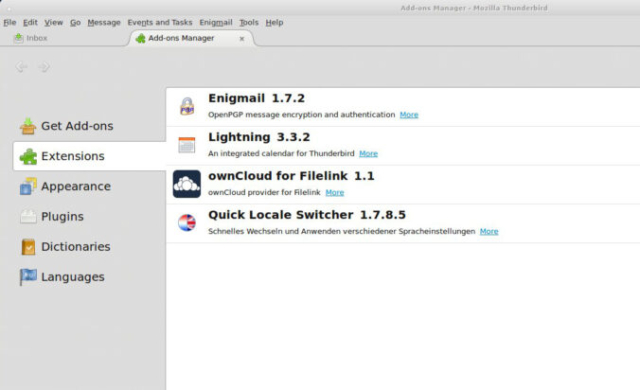
Task: Click the Languages flag icon
Action: pyautogui.click(x=28, y=277)
